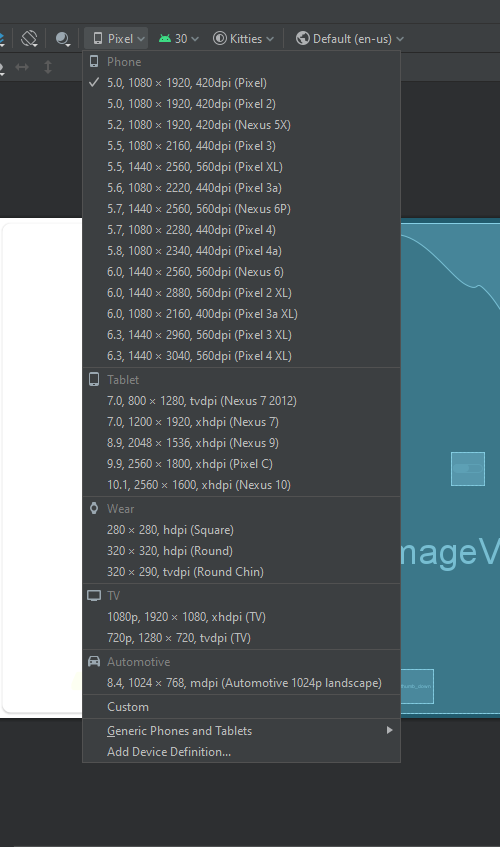This screenshot has width=500, height=847.
Task: Click the ImageView label in blueprint
Action: tap(450, 553)
